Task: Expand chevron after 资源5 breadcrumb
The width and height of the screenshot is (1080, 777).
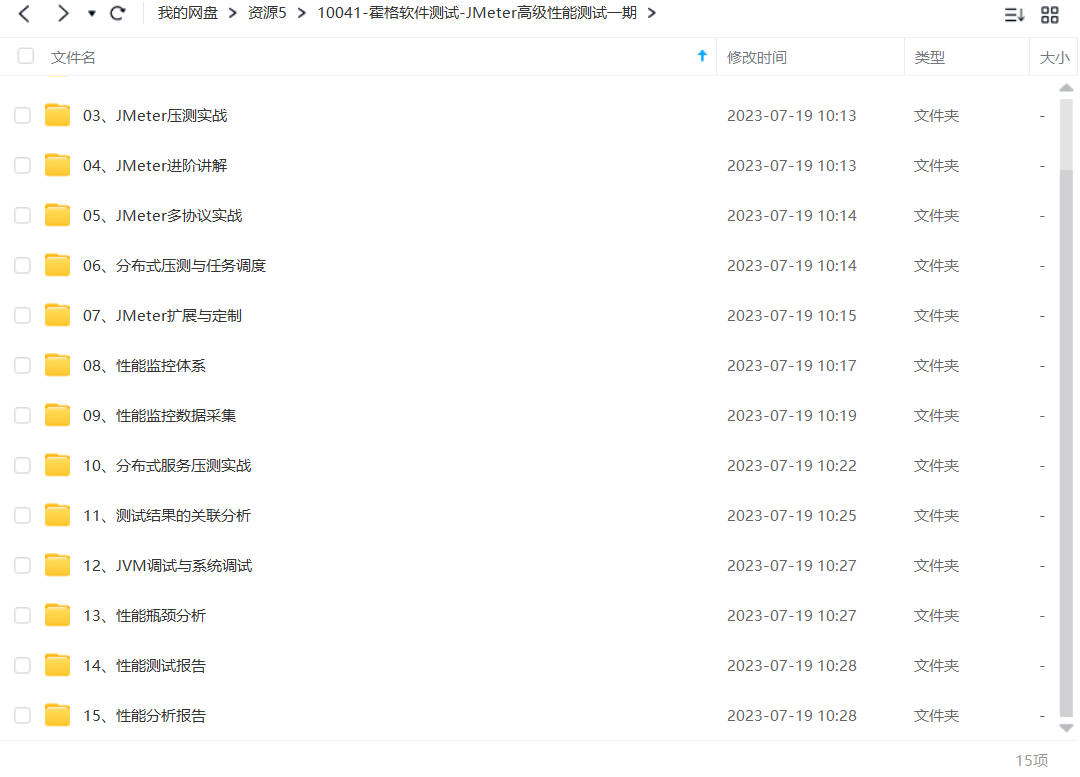Action: (302, 13)
